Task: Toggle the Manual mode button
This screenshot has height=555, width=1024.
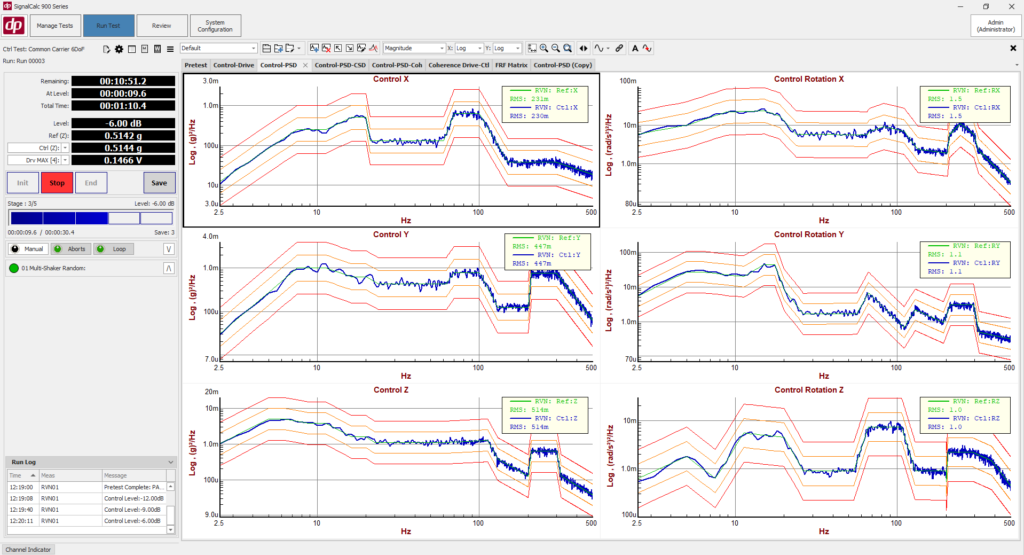Action: (28, 248)
